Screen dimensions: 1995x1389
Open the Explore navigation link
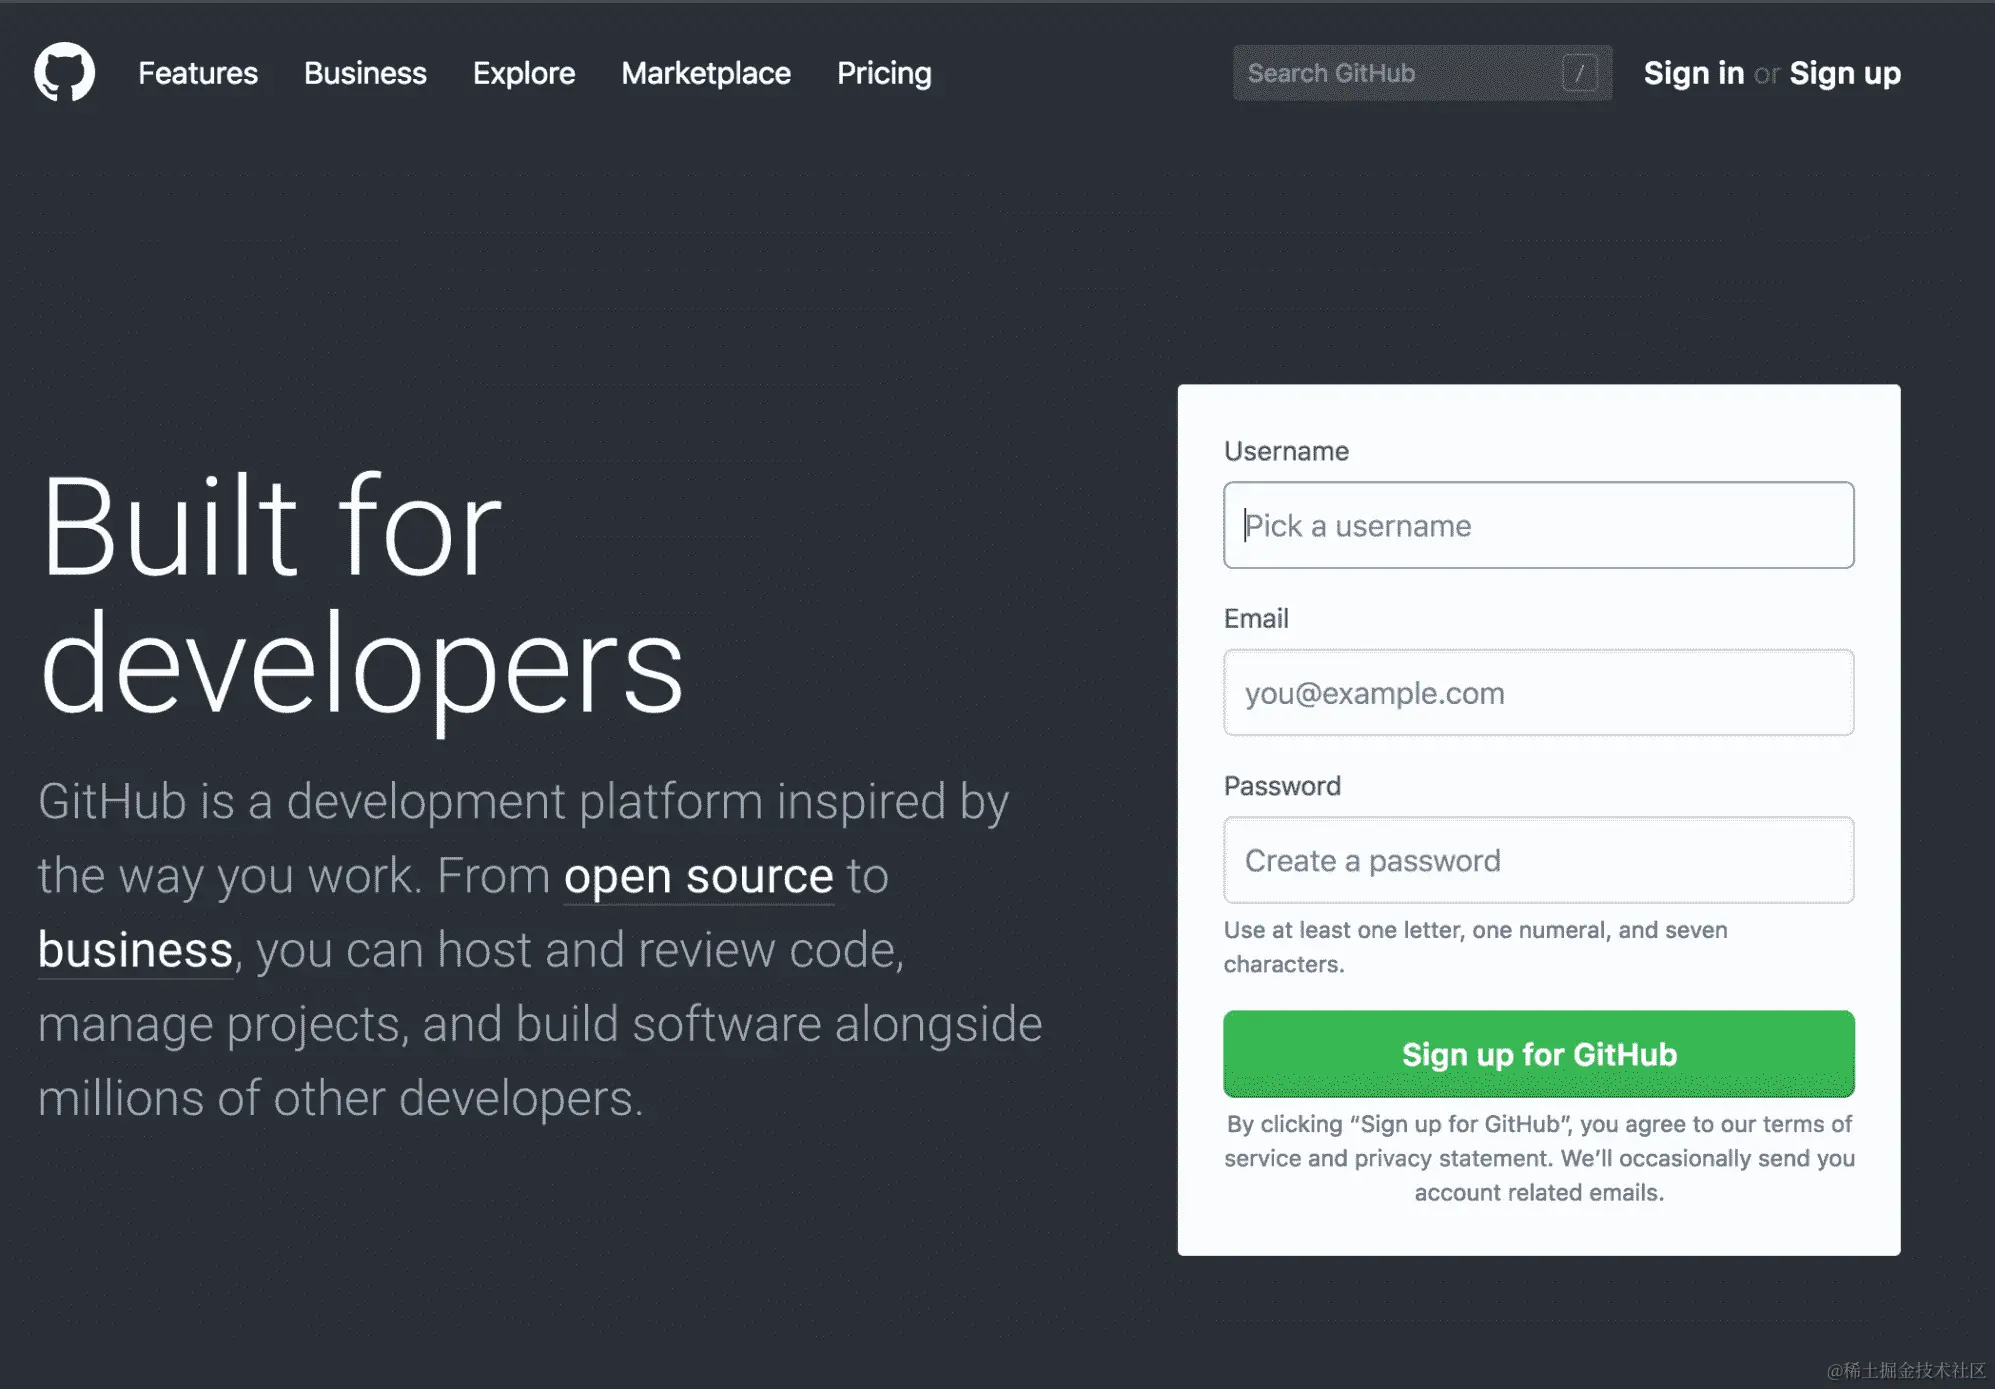pyautogui.click(x=524, y=73)
